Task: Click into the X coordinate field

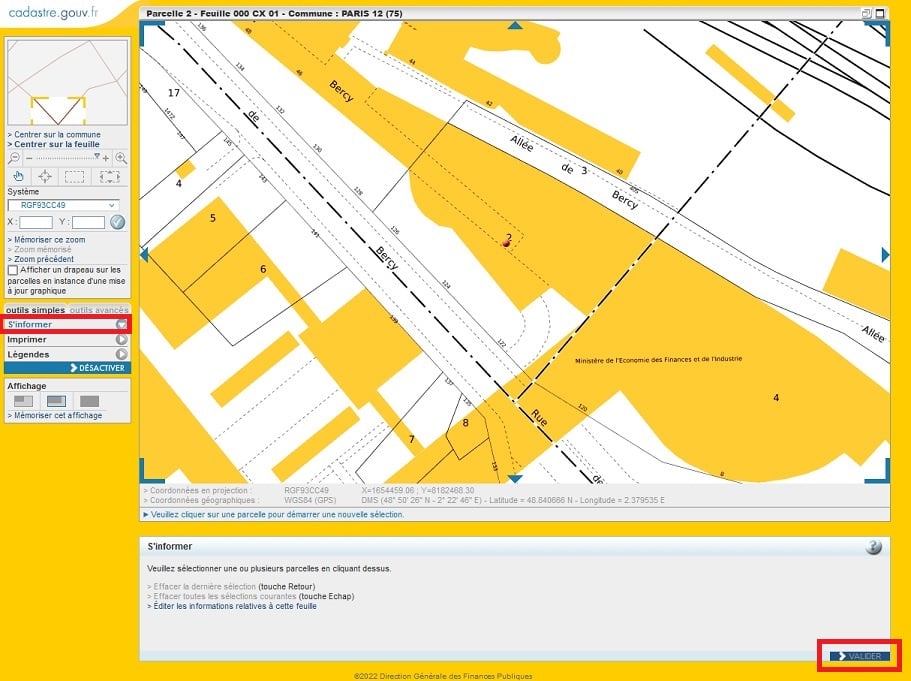Action: click(x=36, y=222)
